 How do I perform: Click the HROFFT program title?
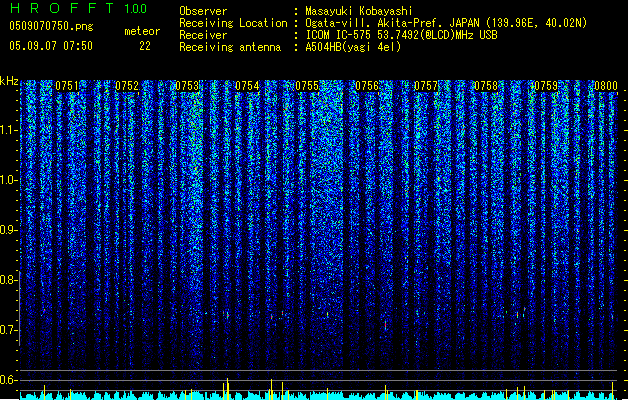click(x=62, y=8)
